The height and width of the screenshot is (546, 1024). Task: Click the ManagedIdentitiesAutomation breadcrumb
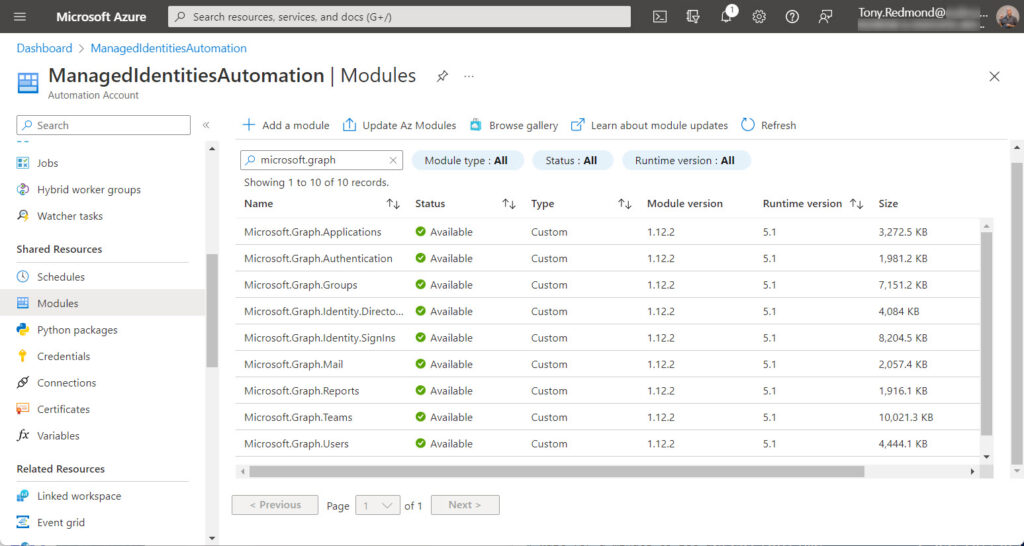click(168, 48)
